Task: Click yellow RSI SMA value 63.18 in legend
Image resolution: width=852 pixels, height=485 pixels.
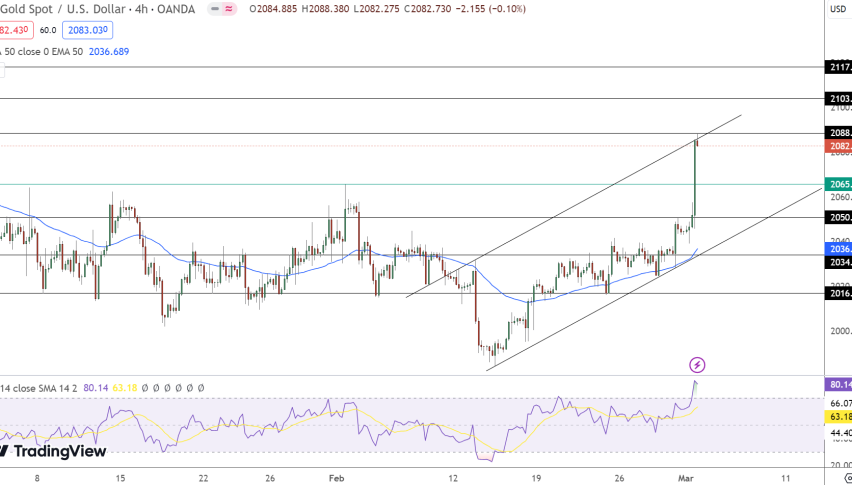Action: [124, 388]
